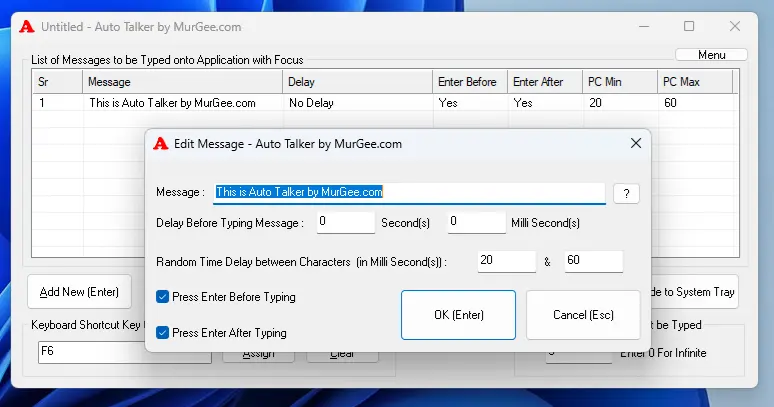Click the minimum random delay field showing 20

pyautogui.click(x=506, y=261)
